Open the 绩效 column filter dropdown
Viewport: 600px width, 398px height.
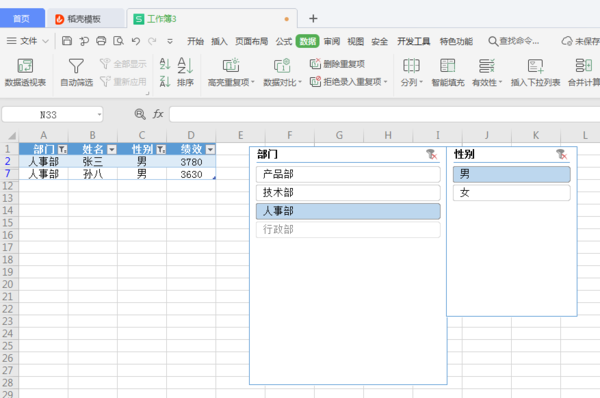[210, 150]
